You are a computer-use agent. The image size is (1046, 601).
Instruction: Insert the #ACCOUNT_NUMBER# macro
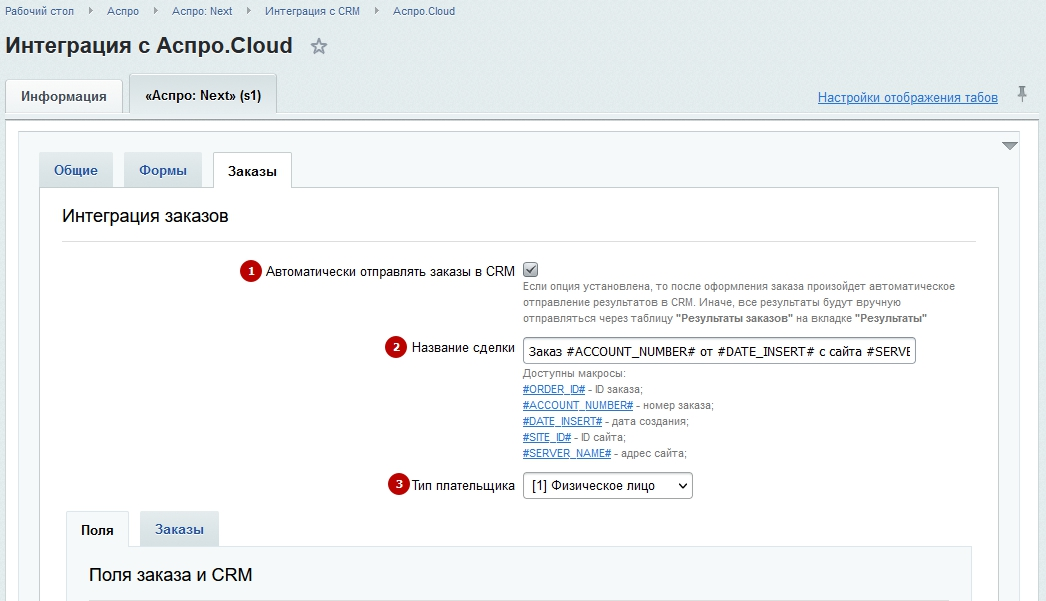click(578, 406)
